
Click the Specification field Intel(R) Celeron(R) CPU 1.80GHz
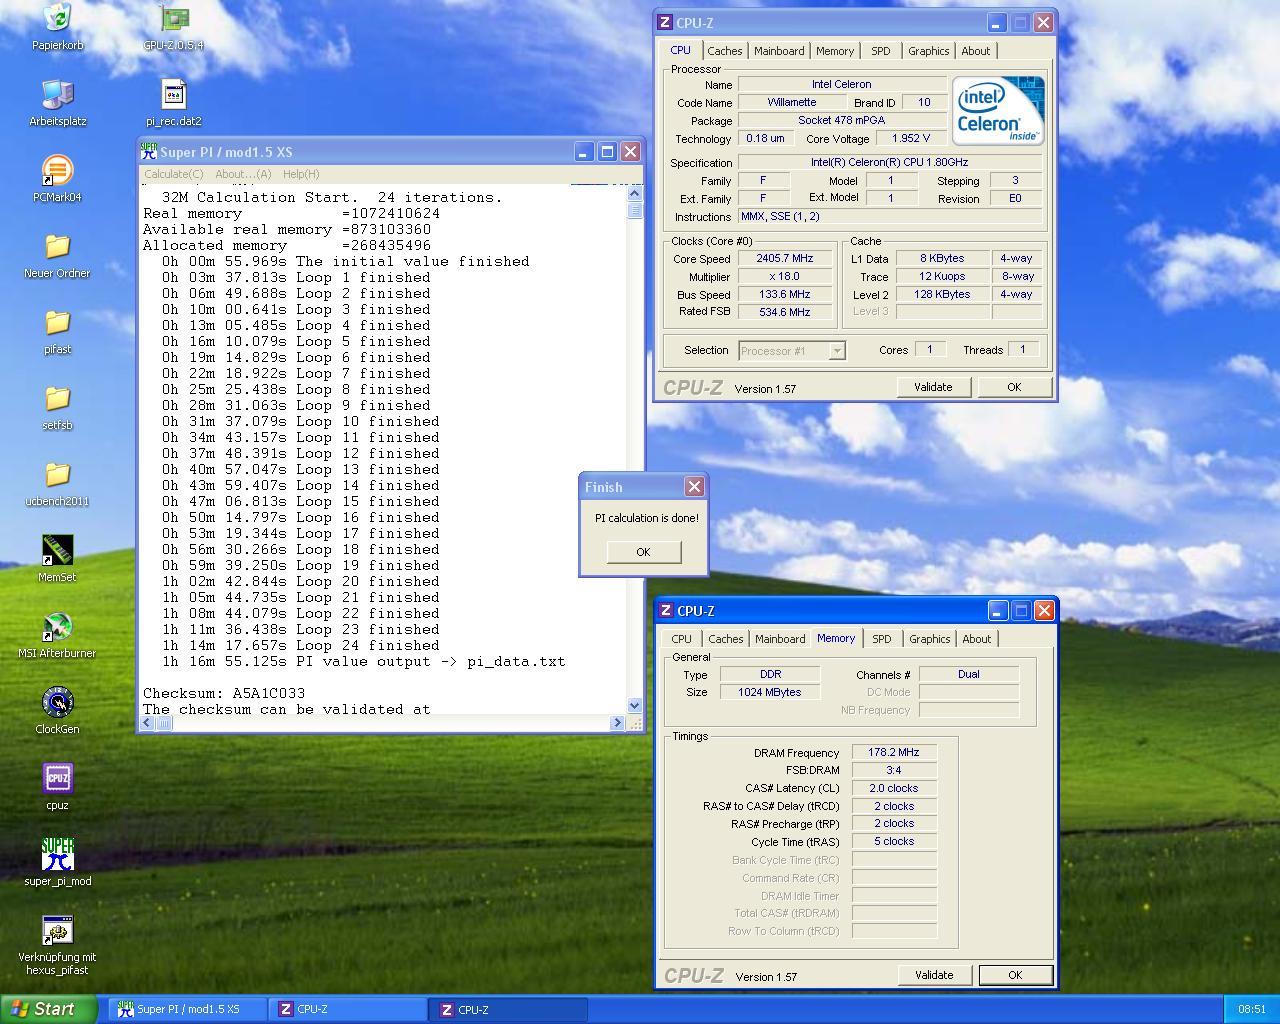[890, 162]
